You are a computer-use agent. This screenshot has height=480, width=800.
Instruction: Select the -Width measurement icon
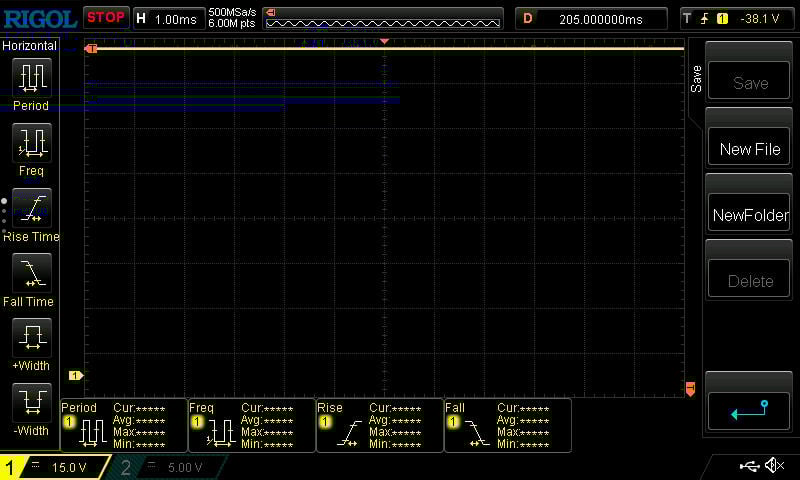(x=31, y=403)
